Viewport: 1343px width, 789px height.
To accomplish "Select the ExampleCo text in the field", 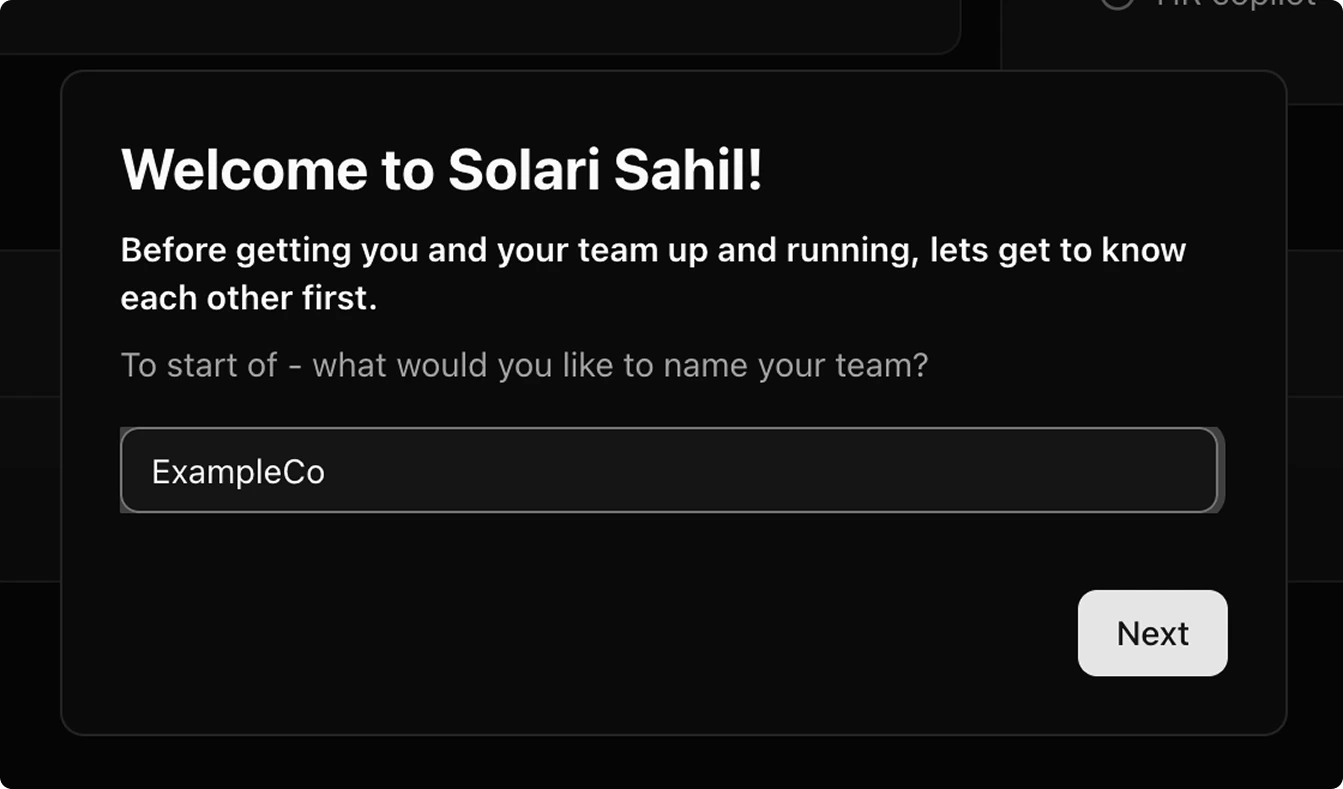I will click(238, 470).
